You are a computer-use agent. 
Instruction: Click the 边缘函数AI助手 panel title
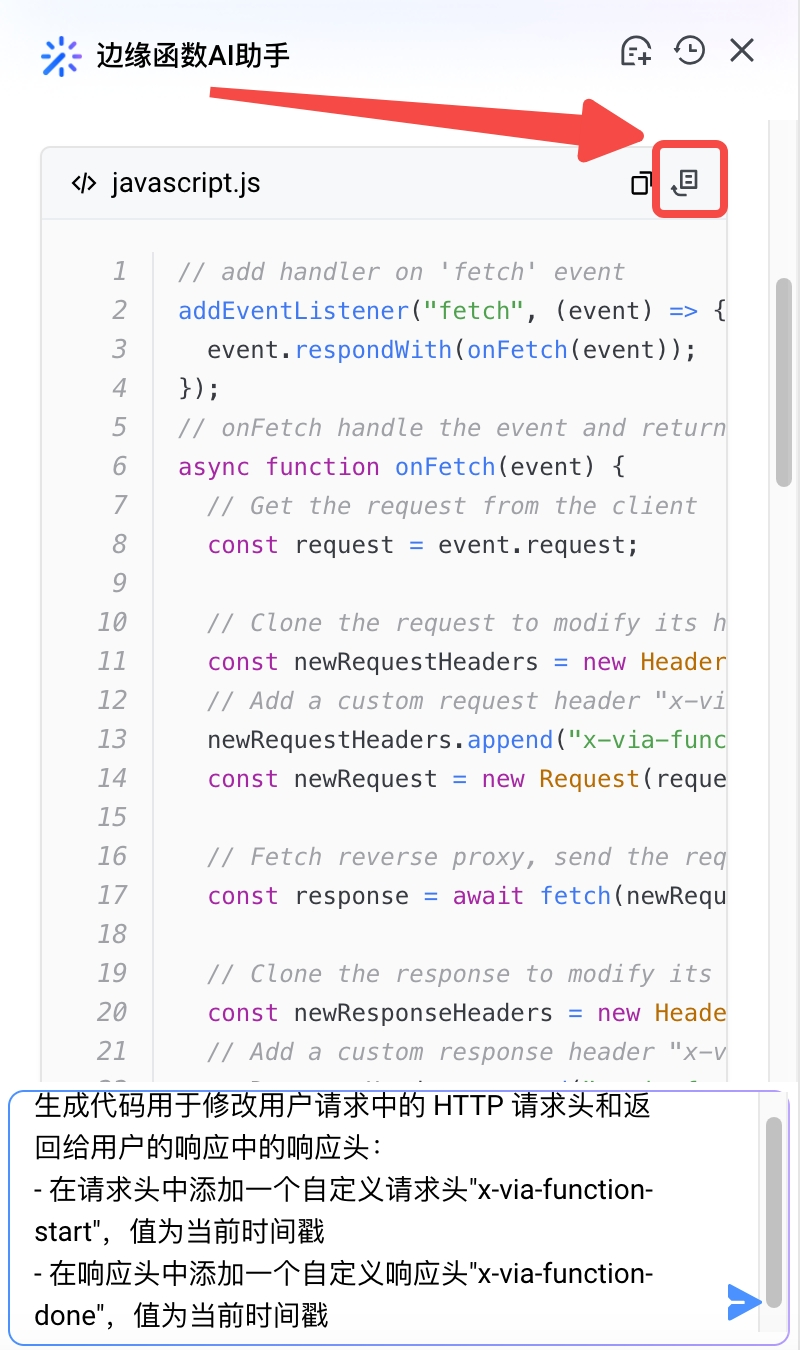click(x=193, y=54)
